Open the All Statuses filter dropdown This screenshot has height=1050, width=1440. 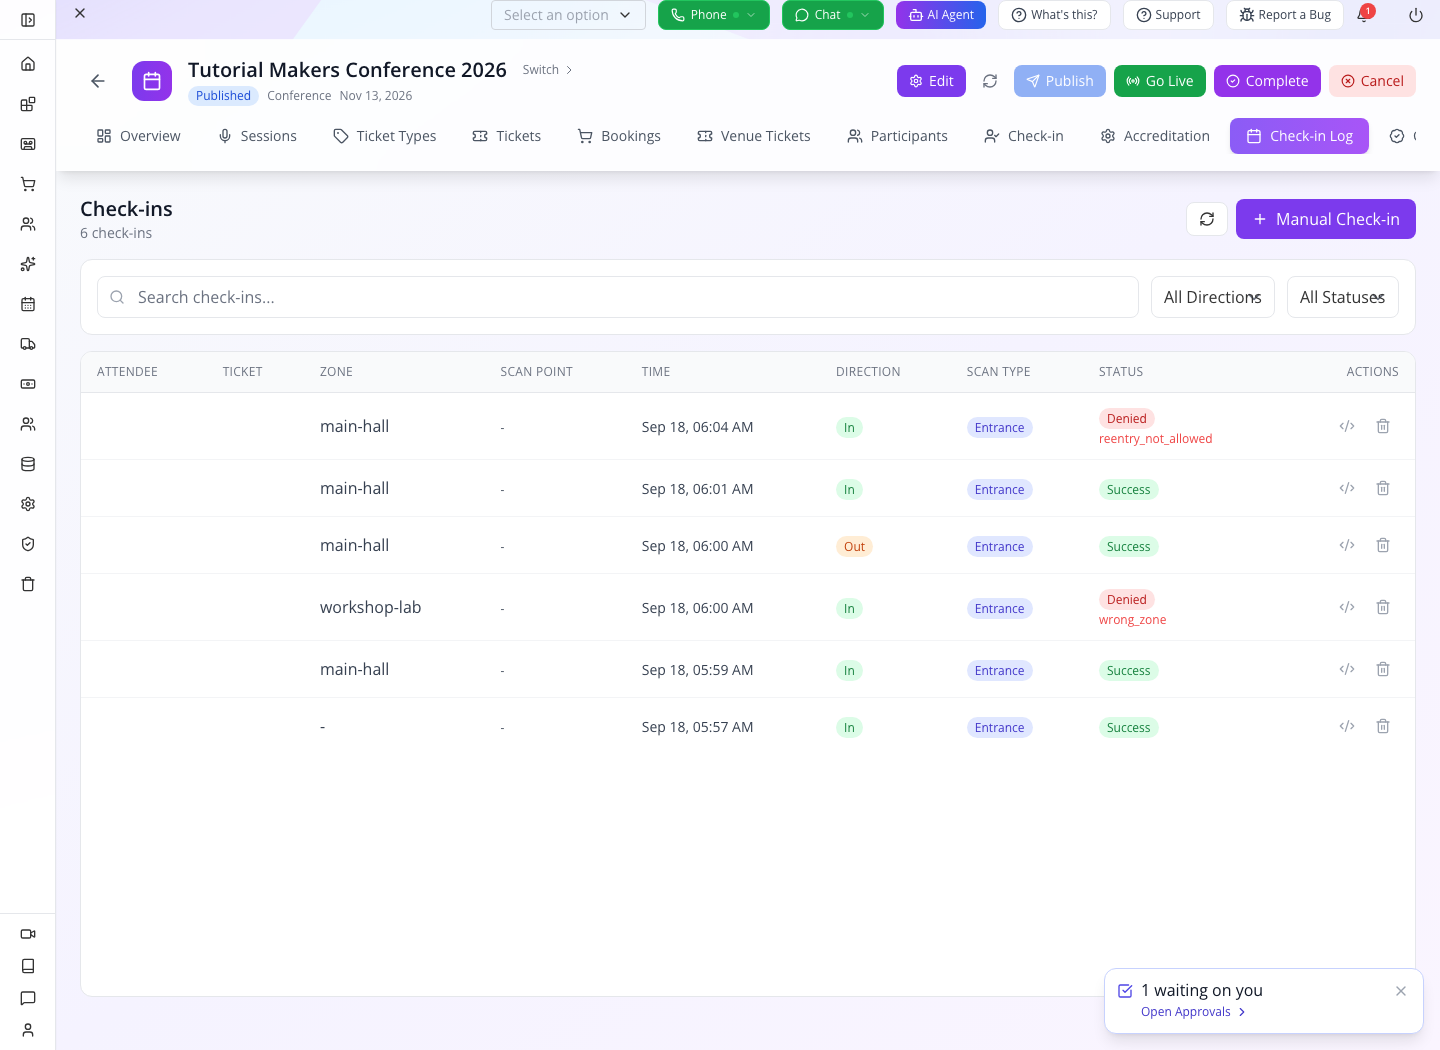1343,297
